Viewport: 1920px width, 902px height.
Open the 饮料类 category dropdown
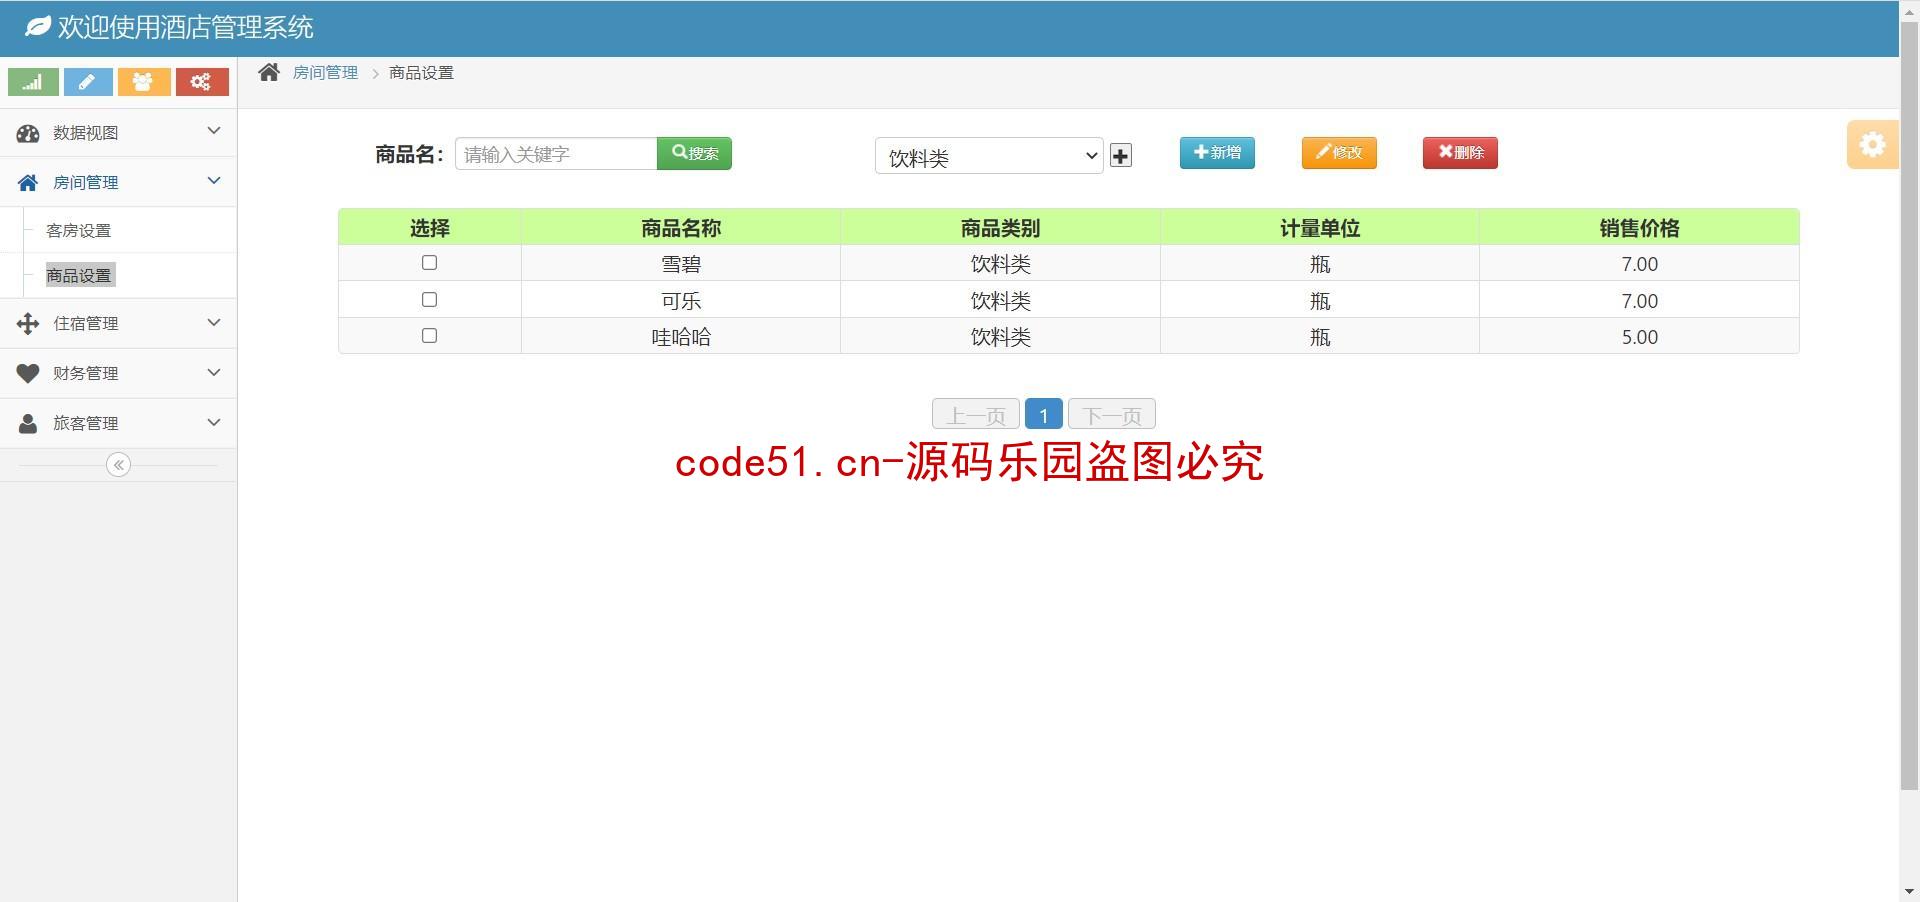point(989,156)
